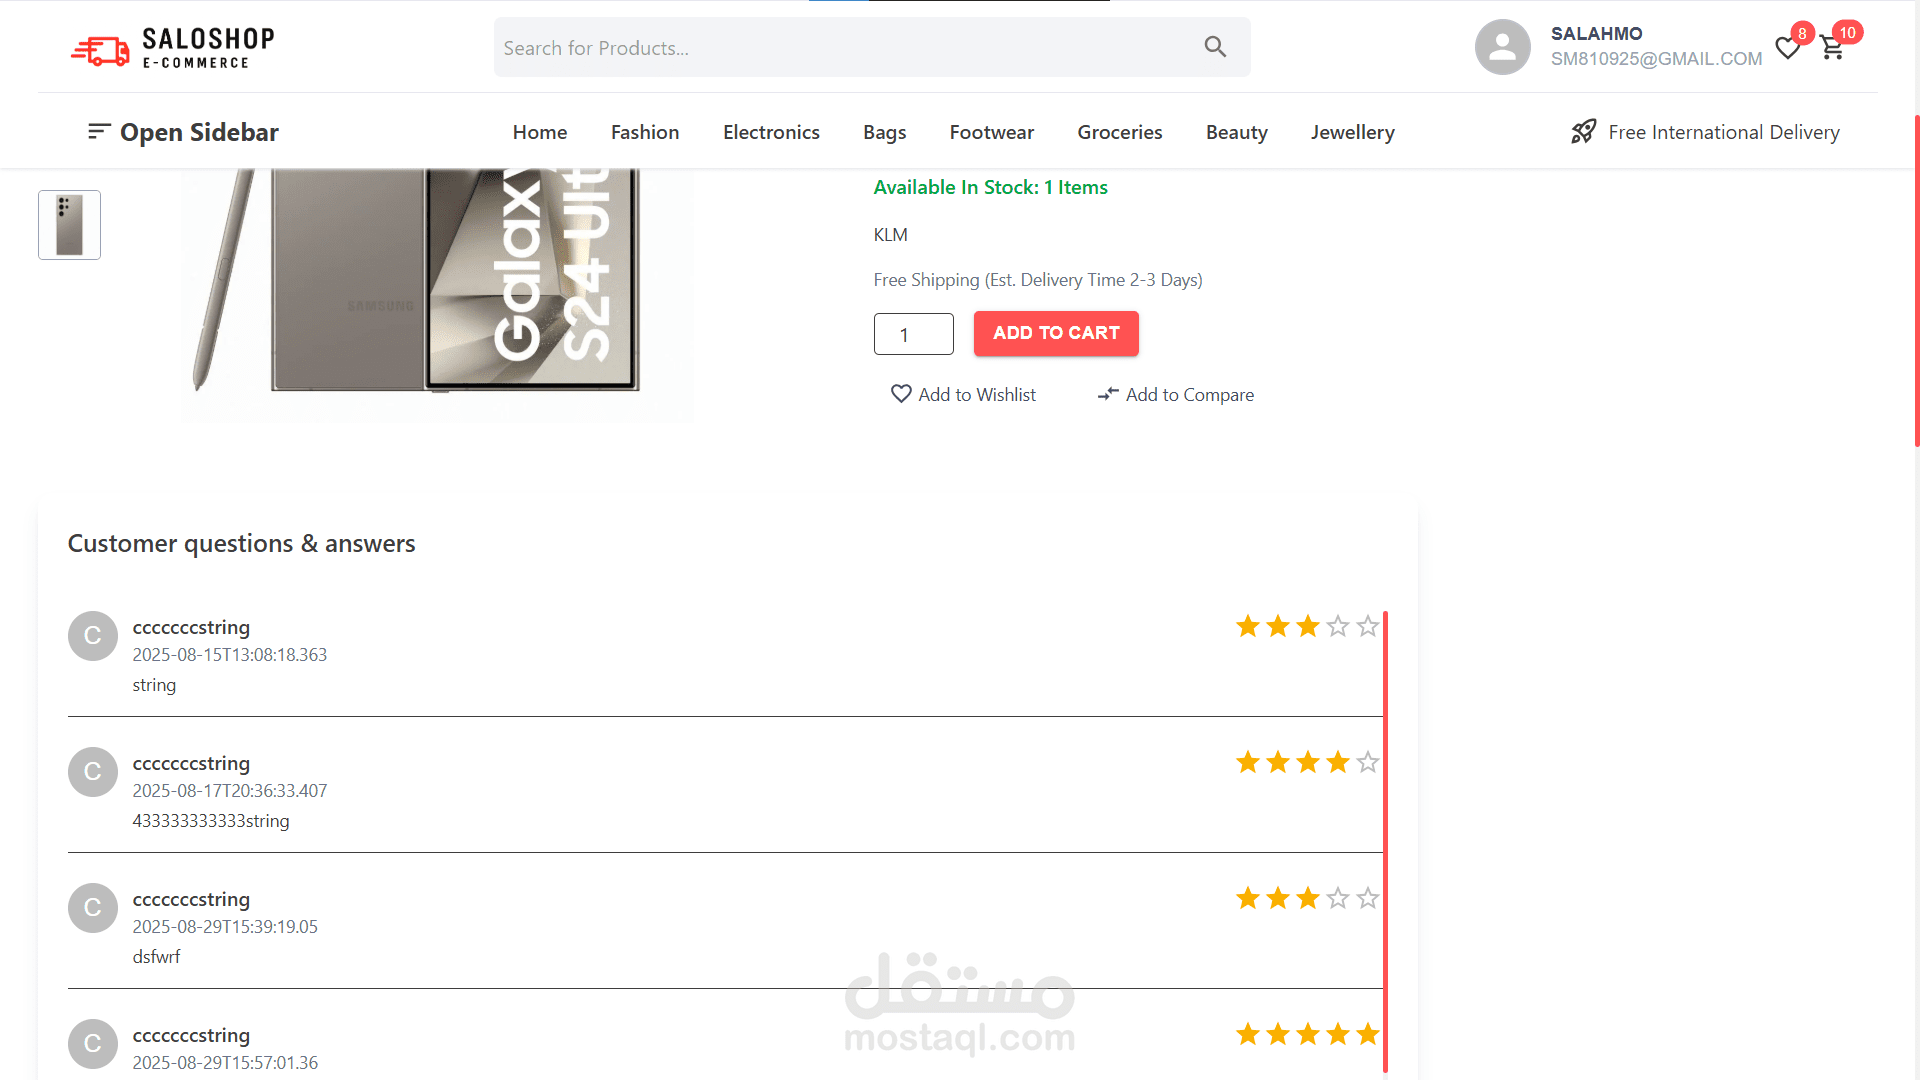Focus the Search for Products field
1920x1080 pixels.
pyautogui.click(x=840, y=48)
